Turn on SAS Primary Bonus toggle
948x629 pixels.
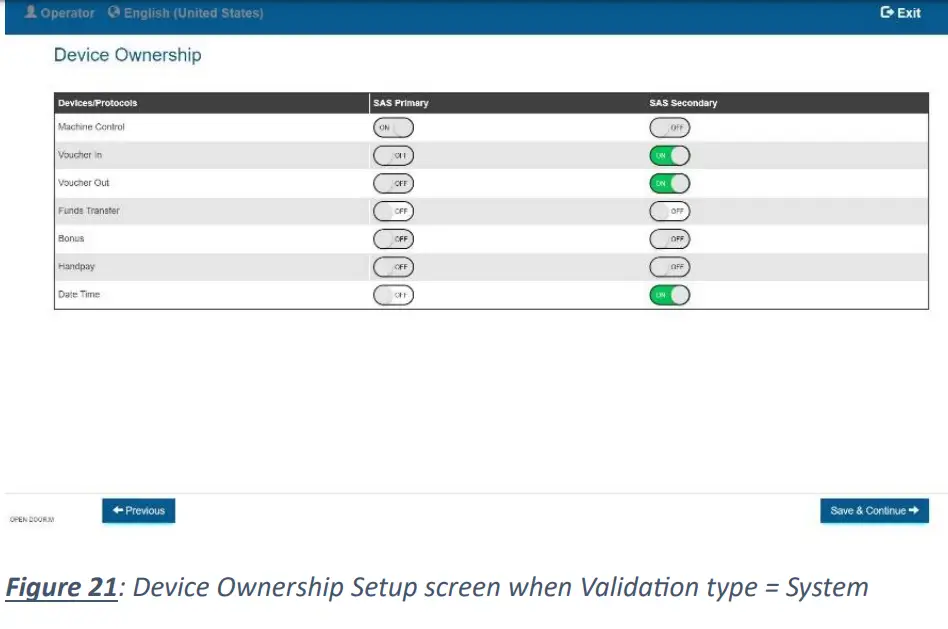(393, 239)
